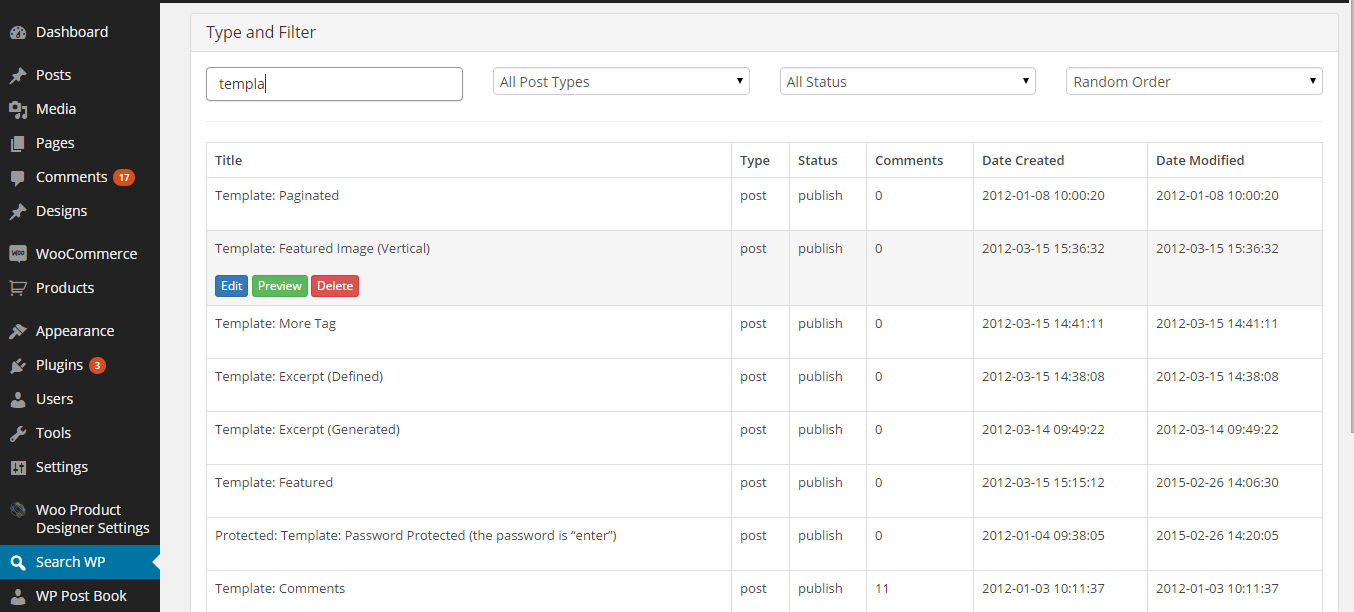Screen dimensions: 1354x612
Task: Click the green Preview button
Action: point(280,286)
